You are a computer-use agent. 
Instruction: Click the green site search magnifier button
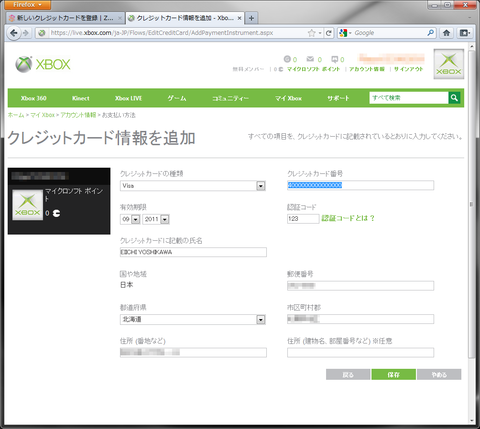(x=454, y=98)
